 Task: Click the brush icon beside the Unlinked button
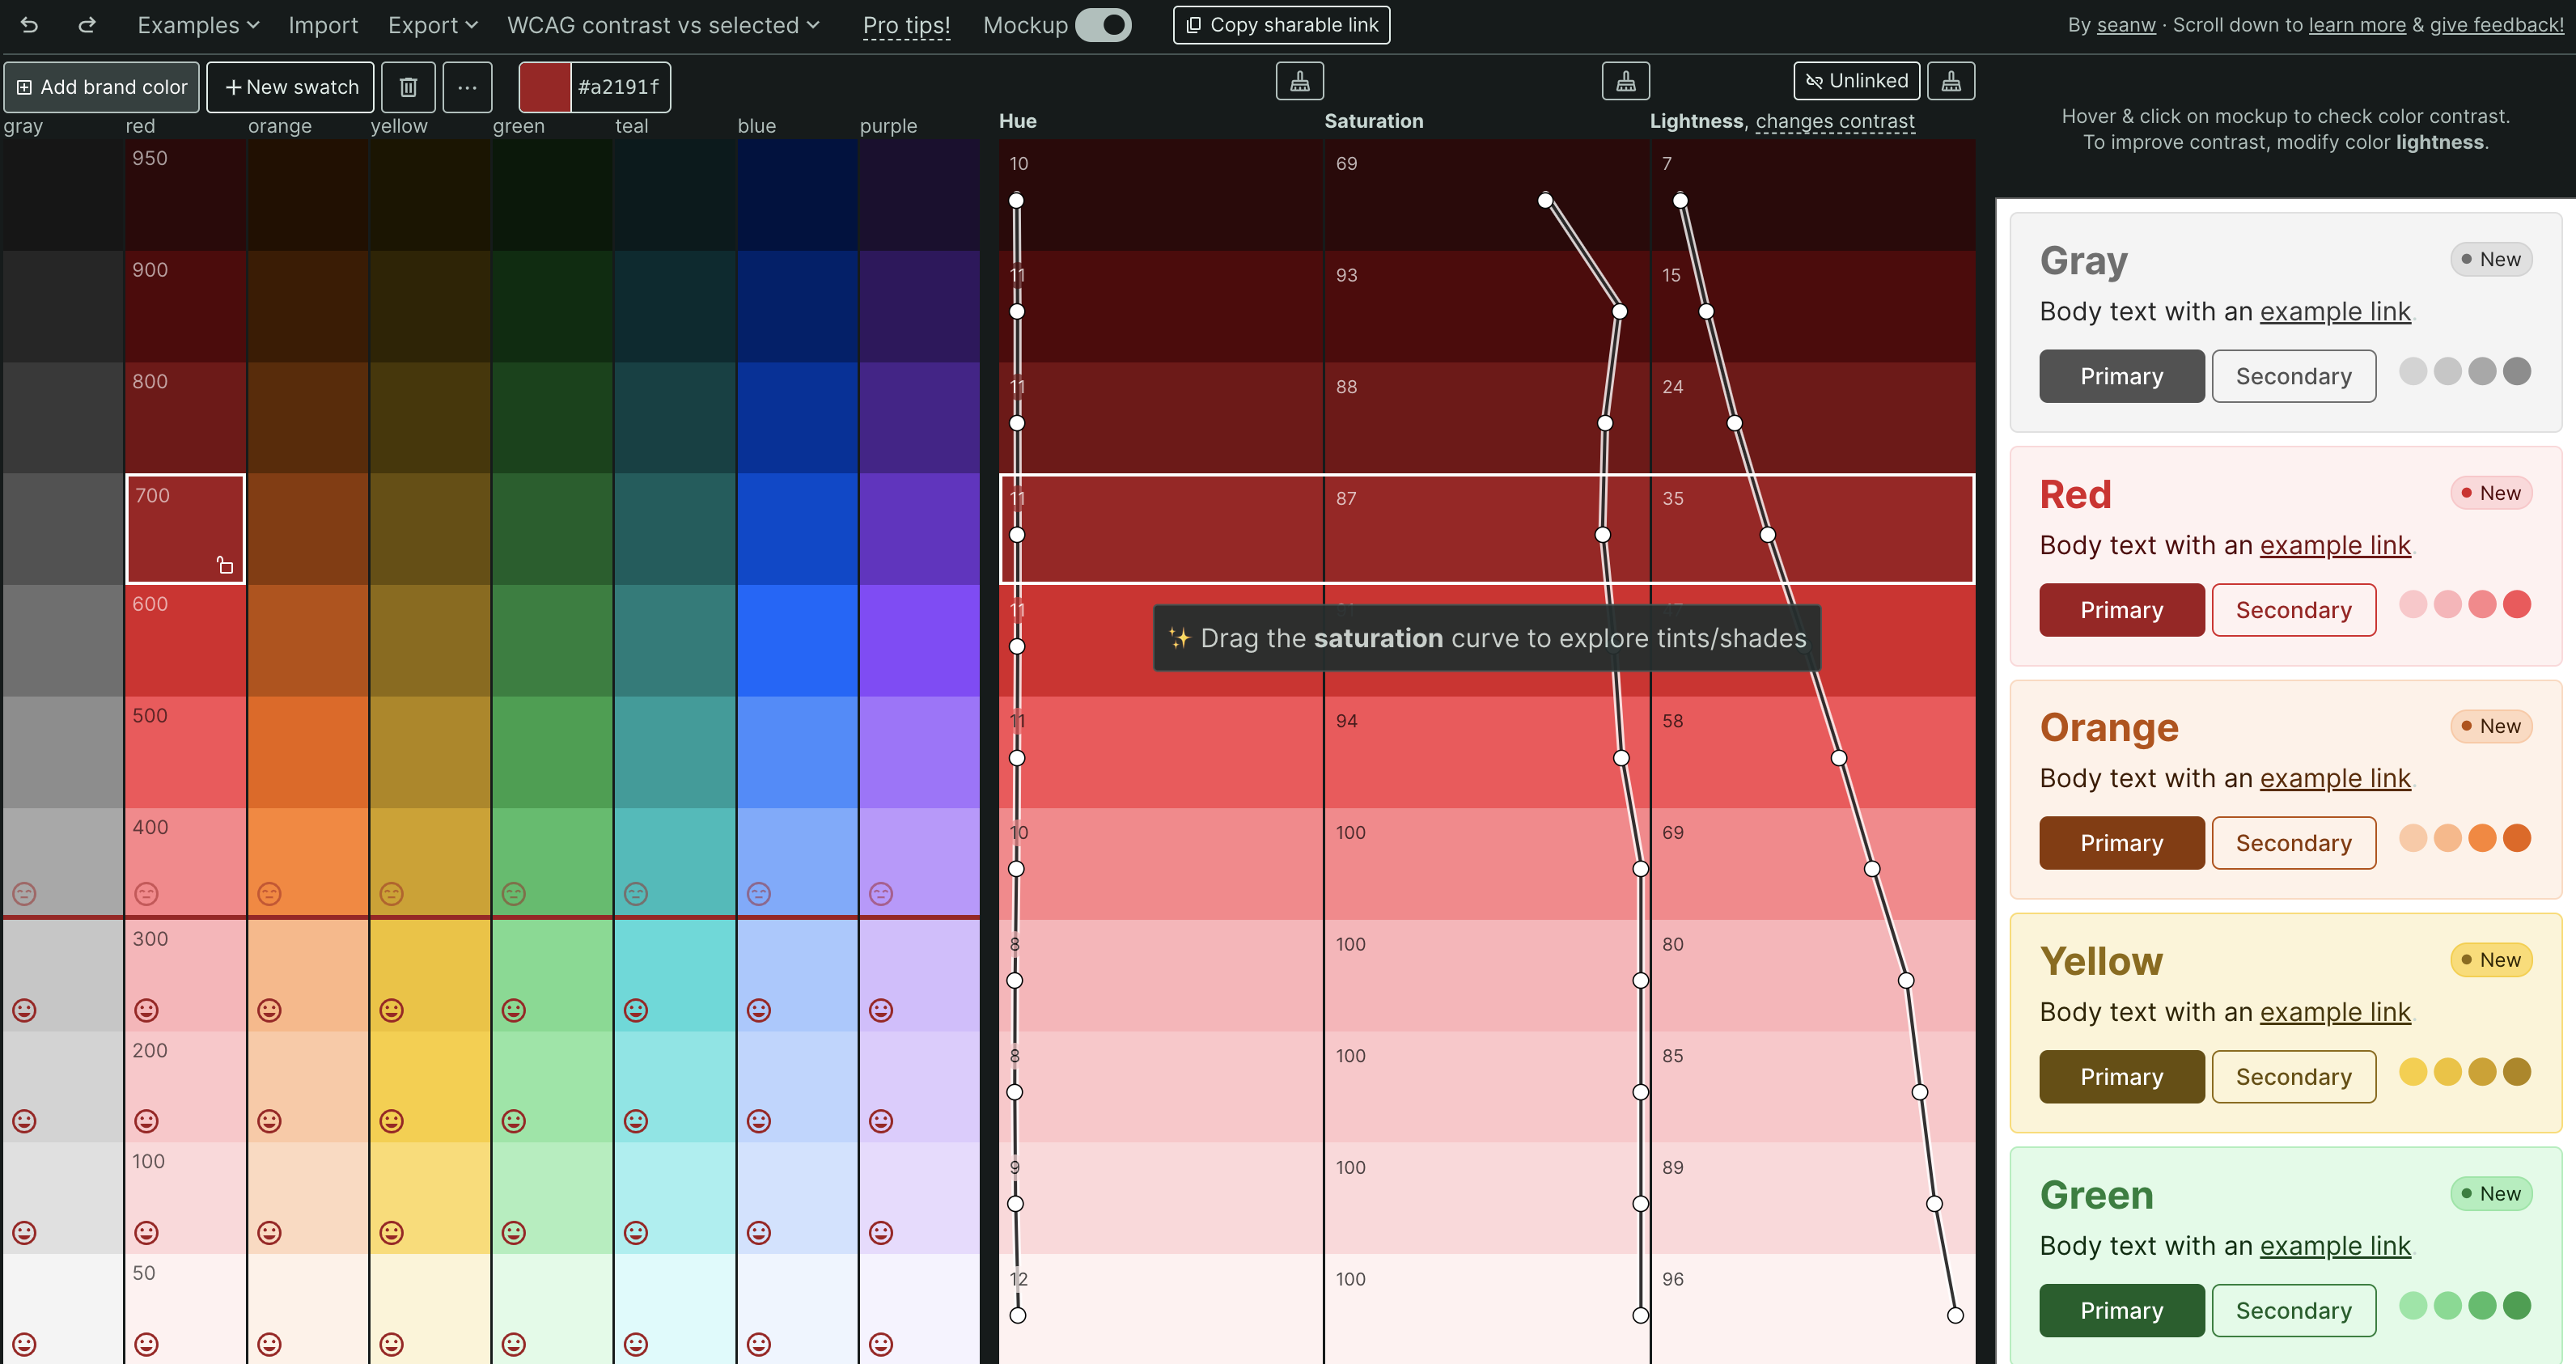(1950, 81)
